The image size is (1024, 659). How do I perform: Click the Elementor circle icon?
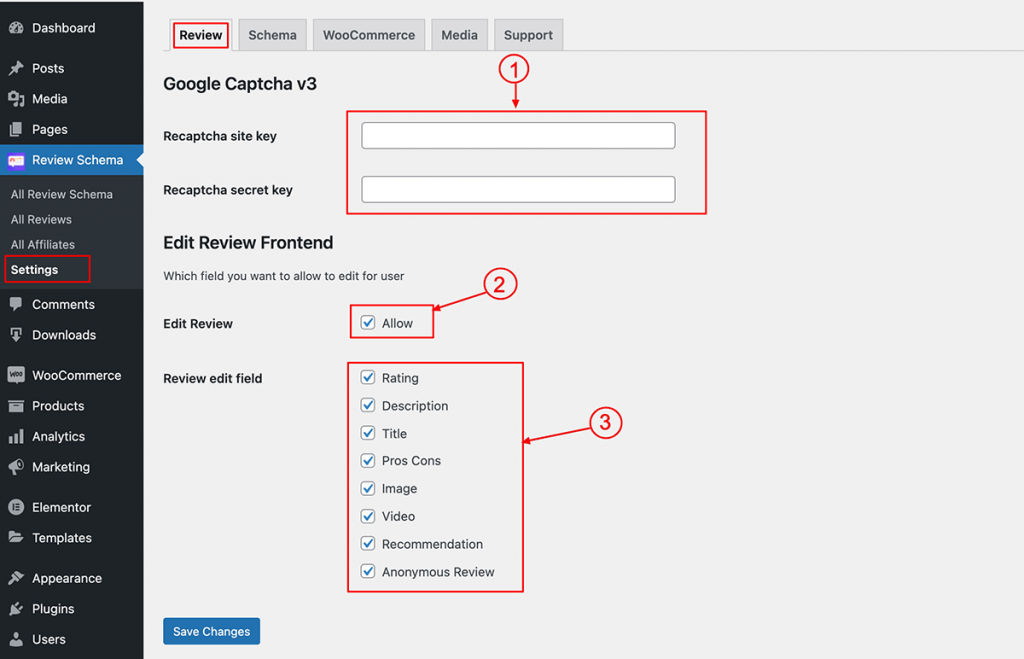(x=16, y=507)
